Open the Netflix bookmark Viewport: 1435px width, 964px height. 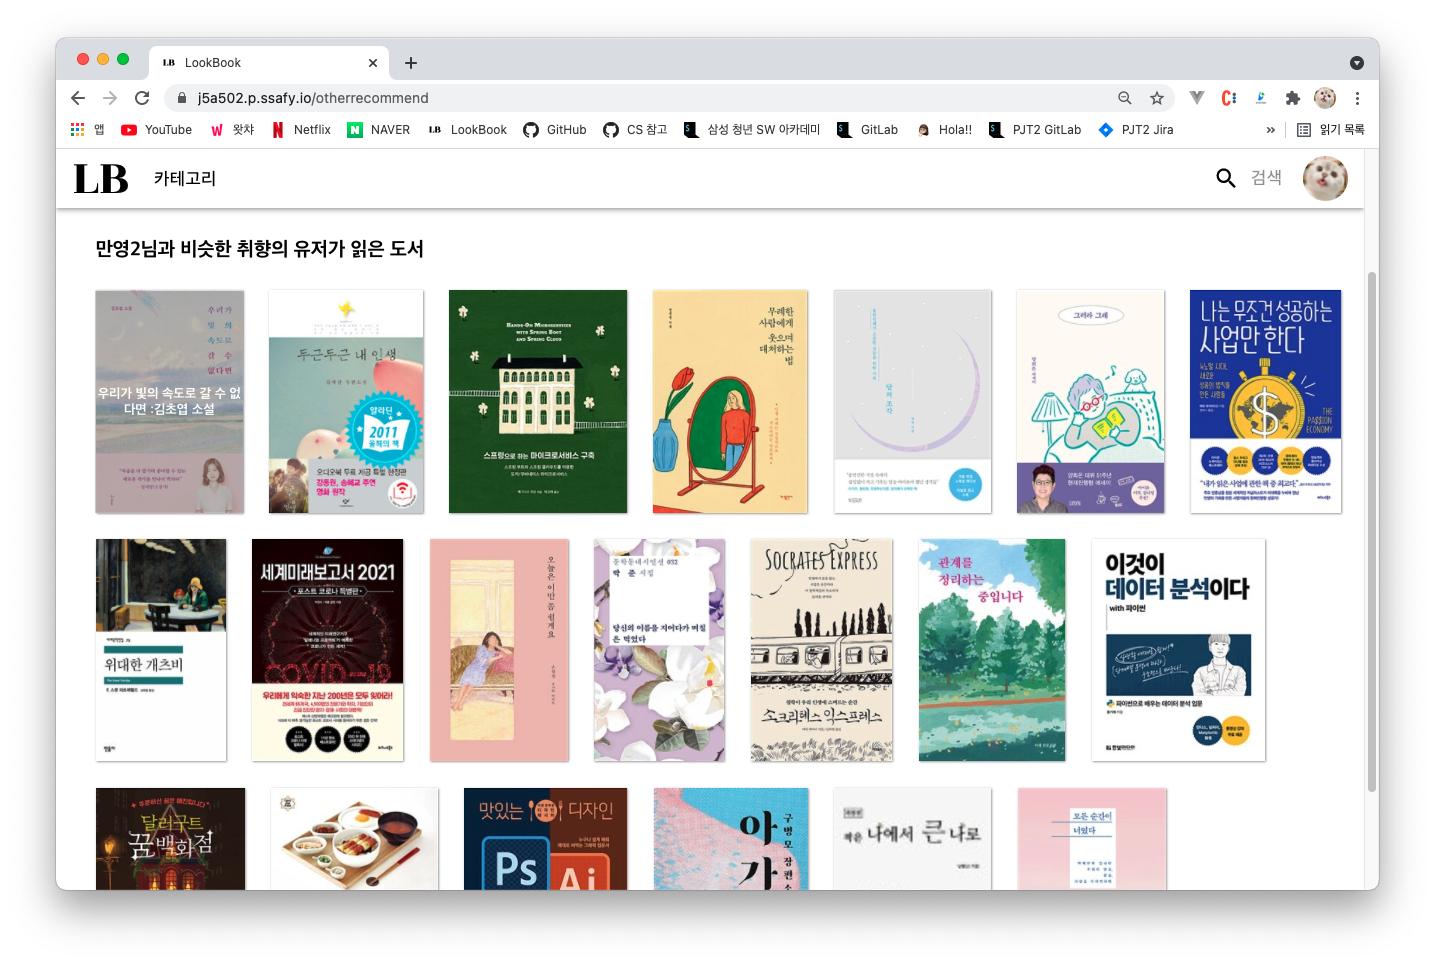click(x=301, y=129)
